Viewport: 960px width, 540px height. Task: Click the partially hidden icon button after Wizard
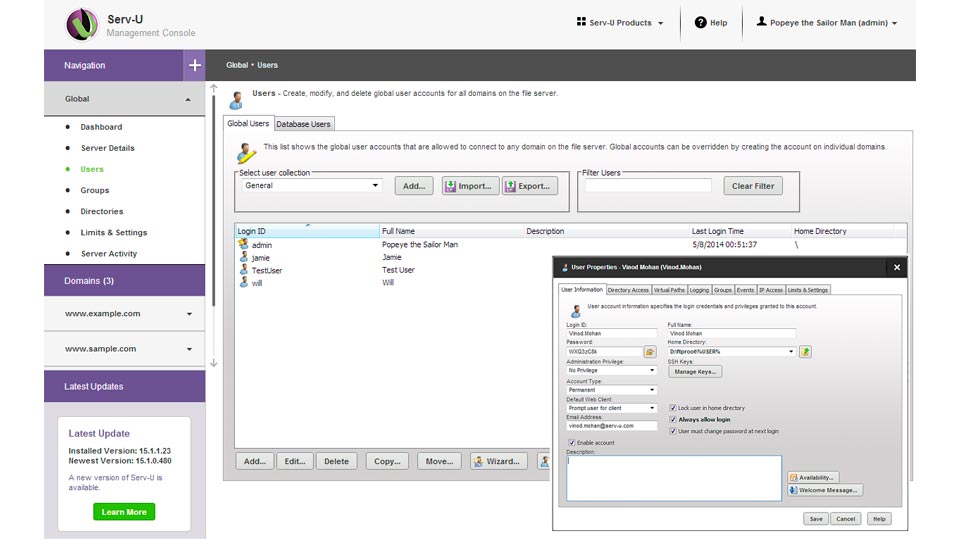point(544,461)
